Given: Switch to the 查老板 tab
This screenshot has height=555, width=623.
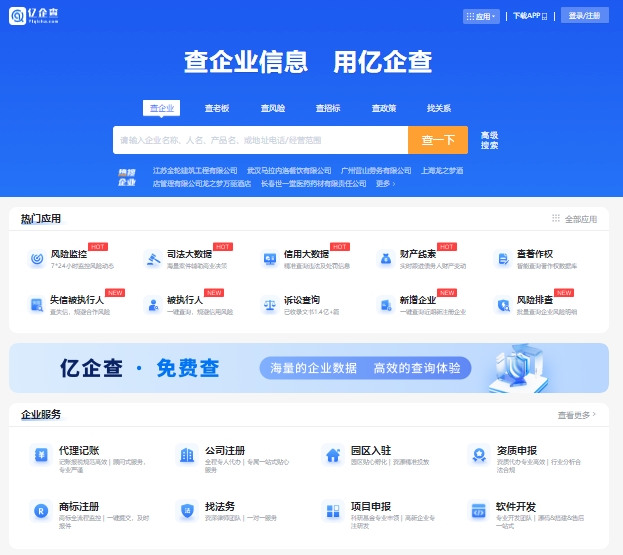Looking at the screenshot, I should pyautogui.click(x=217, y=108).
